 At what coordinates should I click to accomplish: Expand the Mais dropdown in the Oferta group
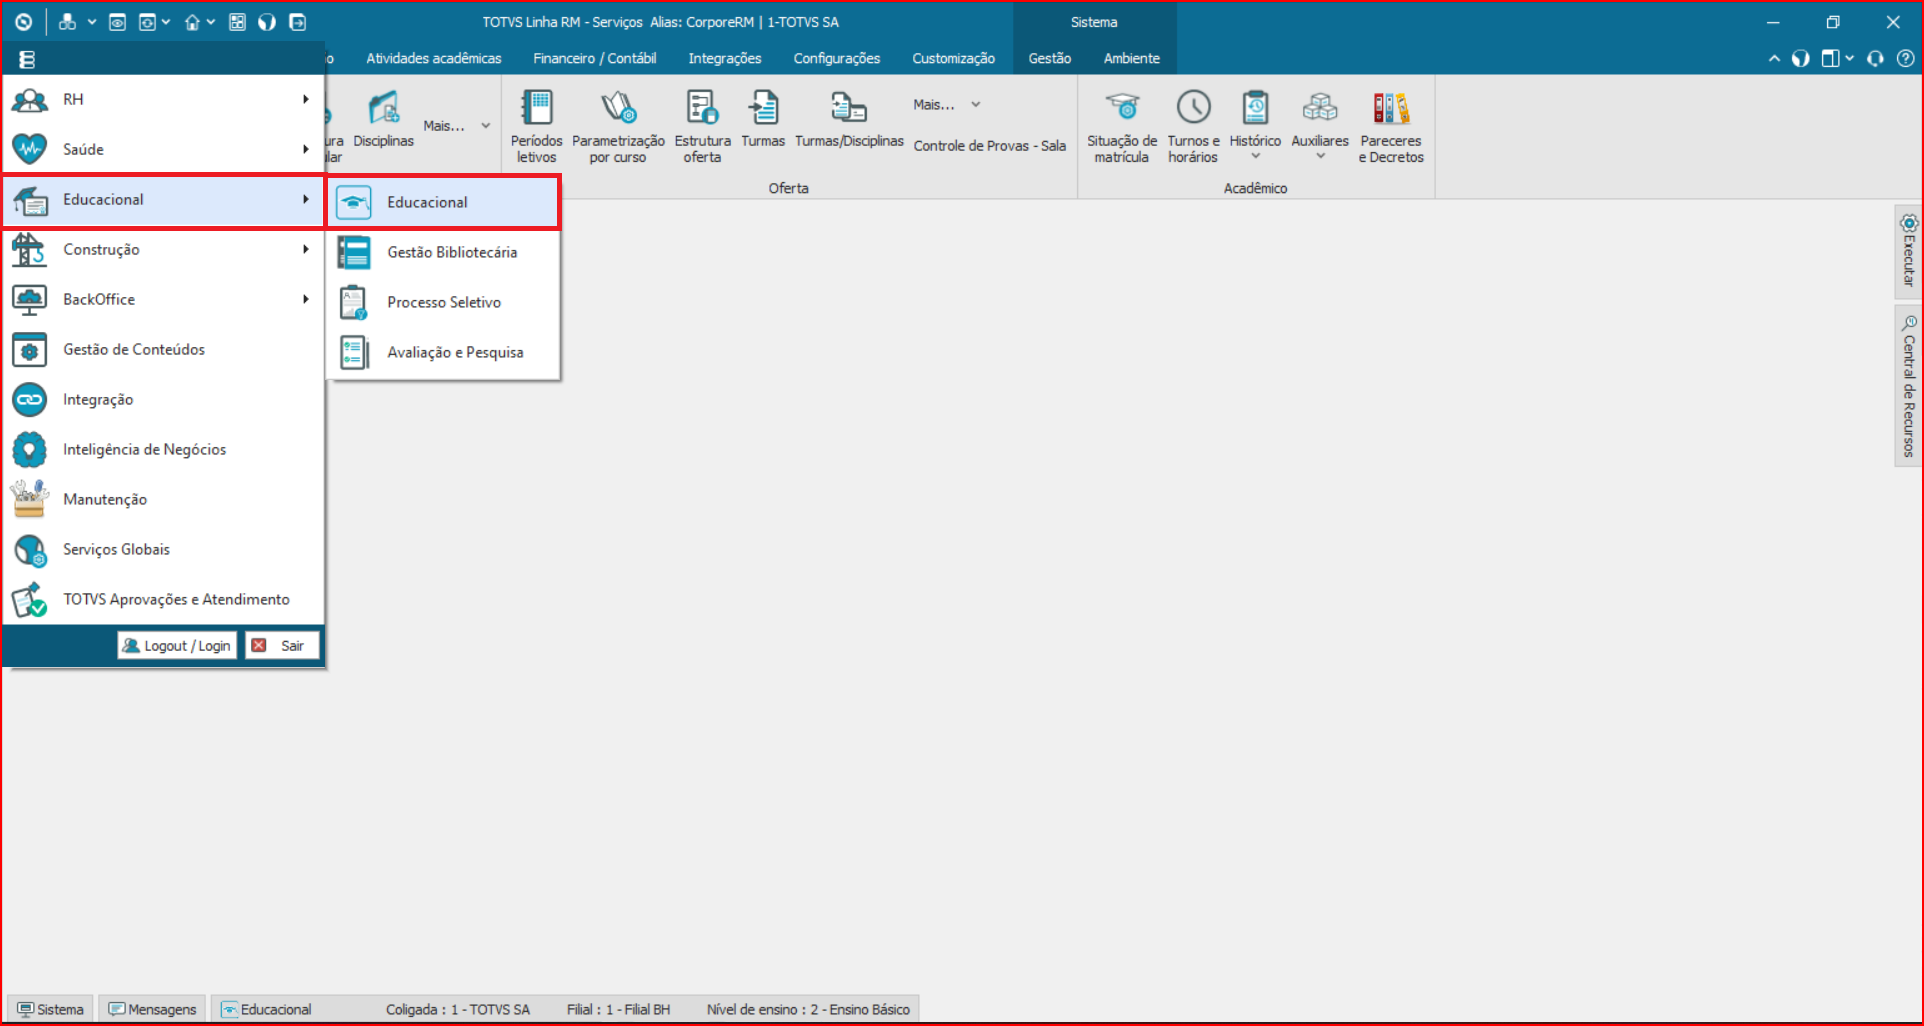(x=946, y=104)
